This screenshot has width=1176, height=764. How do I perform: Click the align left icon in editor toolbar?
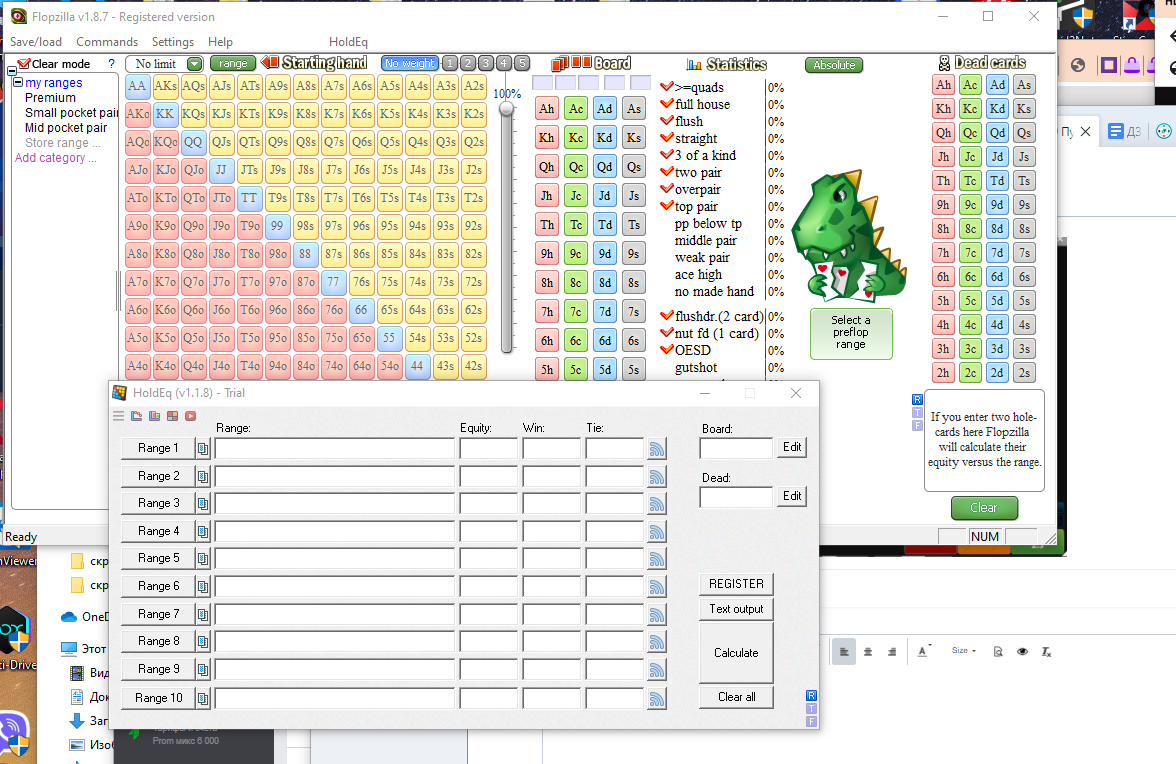pos(844,652)
